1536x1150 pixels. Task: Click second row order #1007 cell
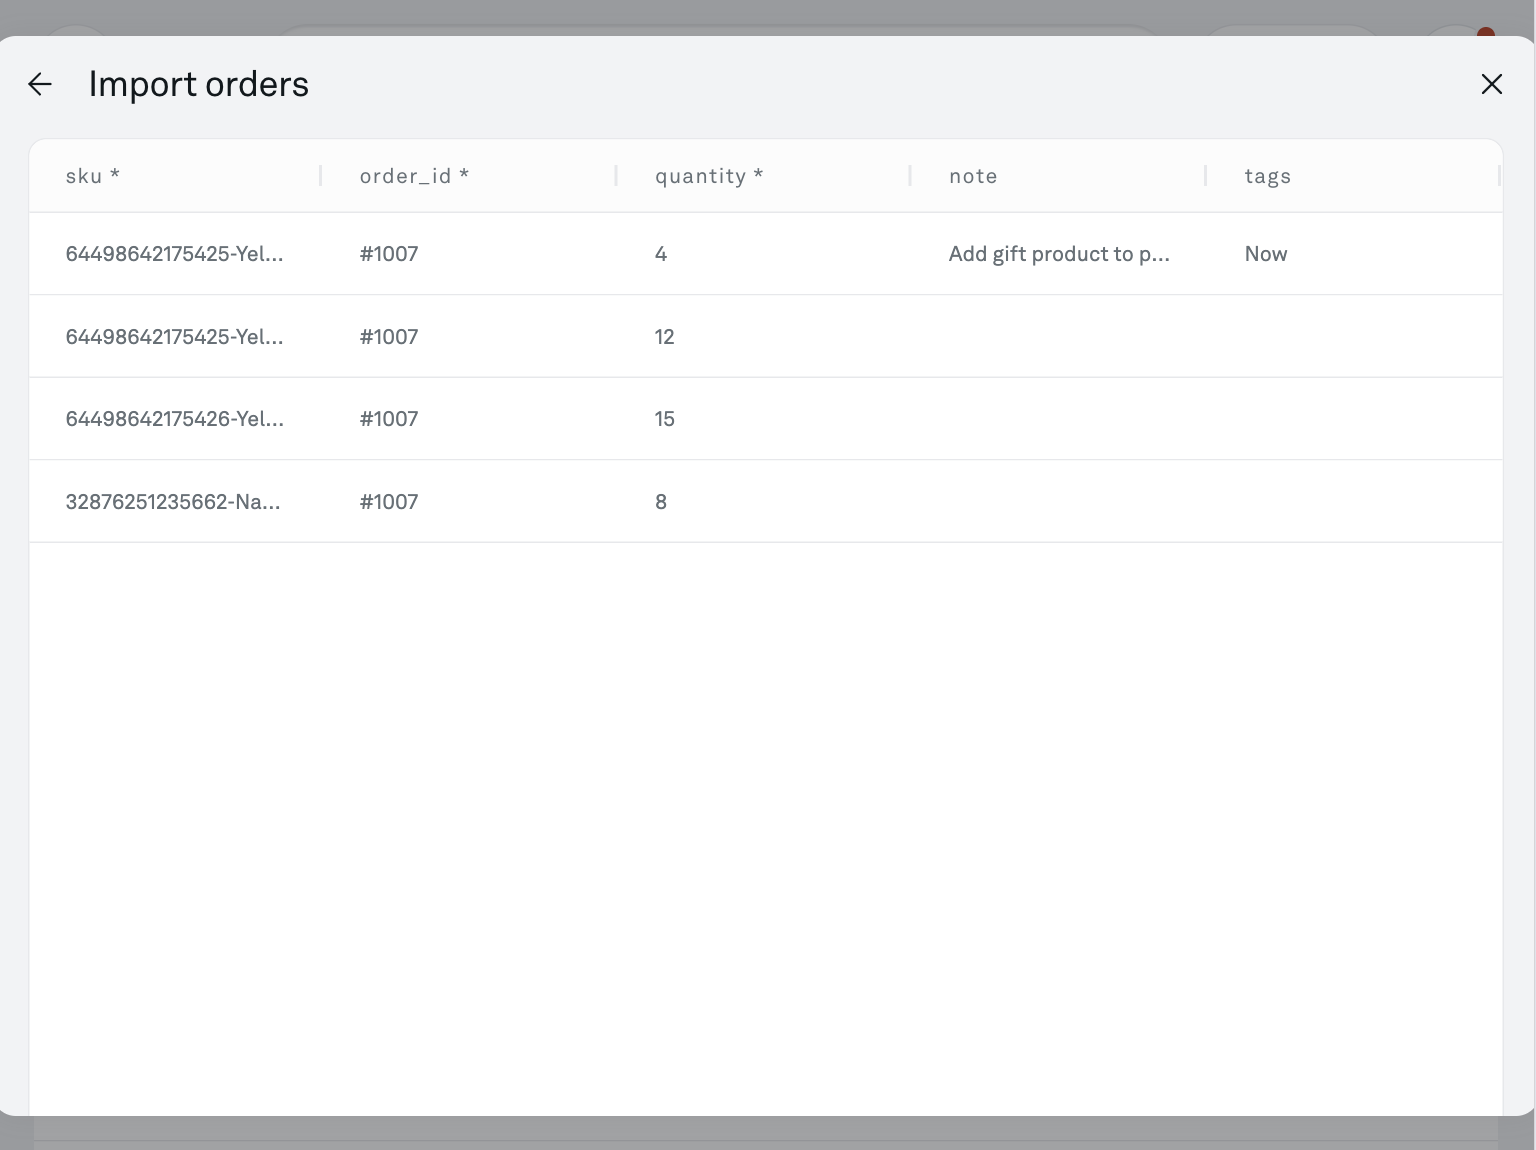point(389,337)
